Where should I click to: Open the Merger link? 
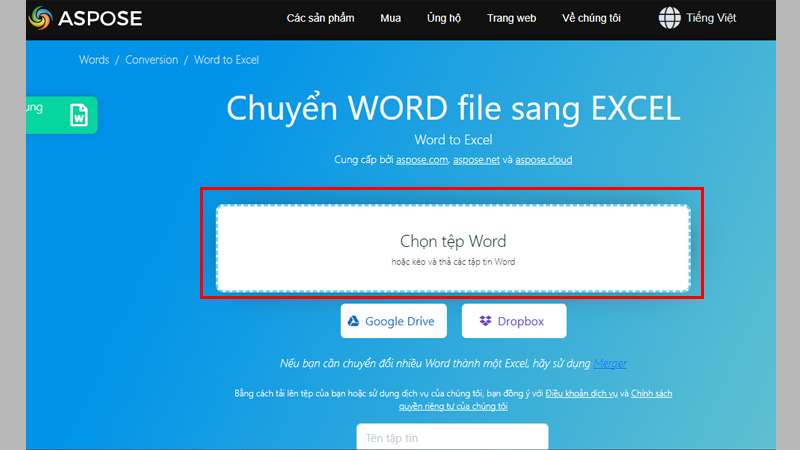pyautogui.click(x=610, y=363)
